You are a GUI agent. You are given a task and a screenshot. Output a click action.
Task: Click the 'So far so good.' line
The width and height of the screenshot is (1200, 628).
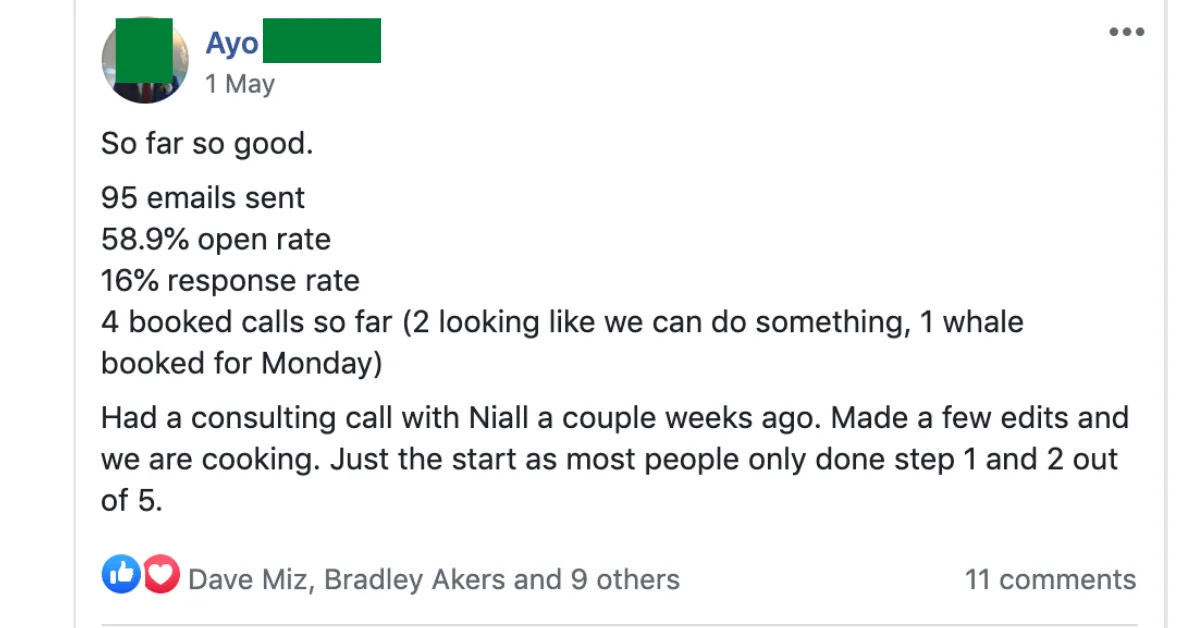tap(207, 144)
